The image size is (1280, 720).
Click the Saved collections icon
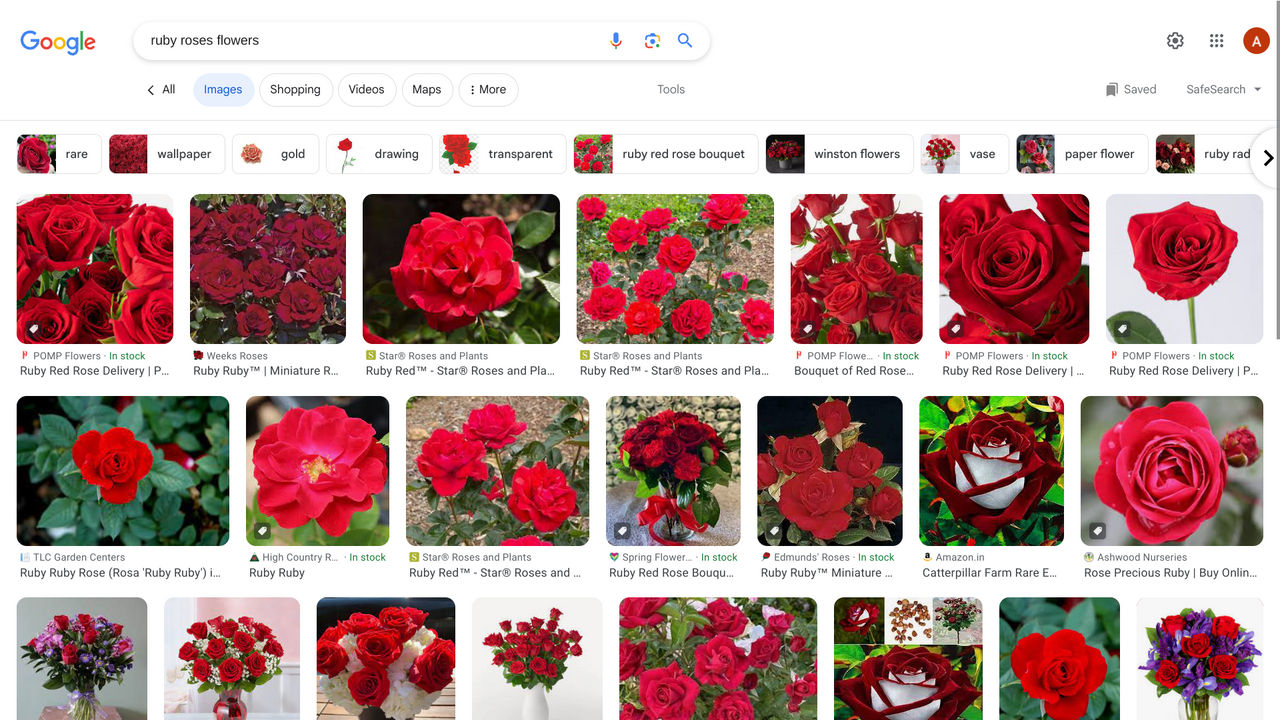pos(1112,89)
